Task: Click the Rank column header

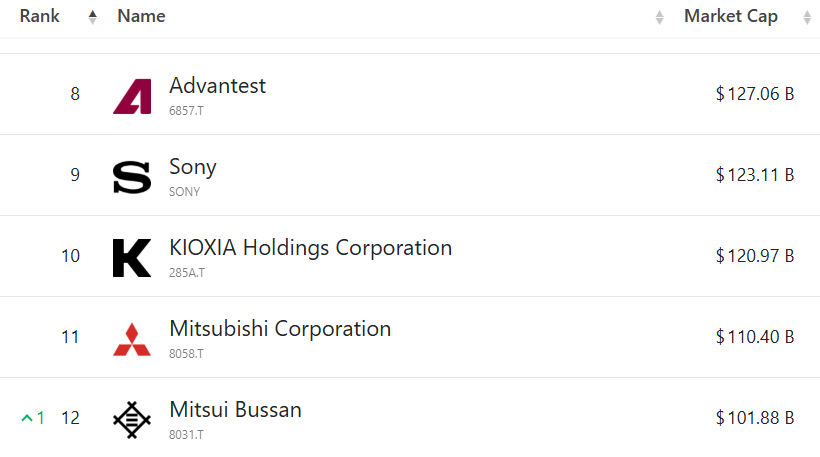Action: click(x=40, y=16)
